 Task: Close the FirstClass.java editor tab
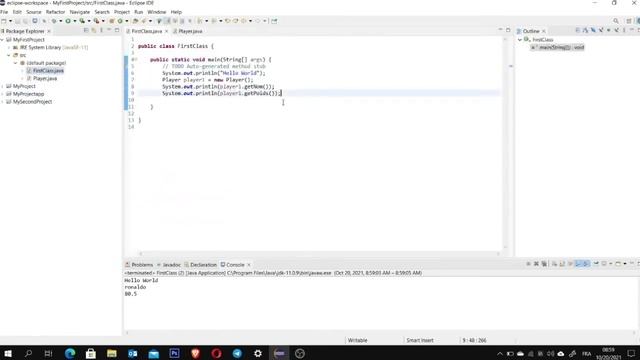[167, 31]
